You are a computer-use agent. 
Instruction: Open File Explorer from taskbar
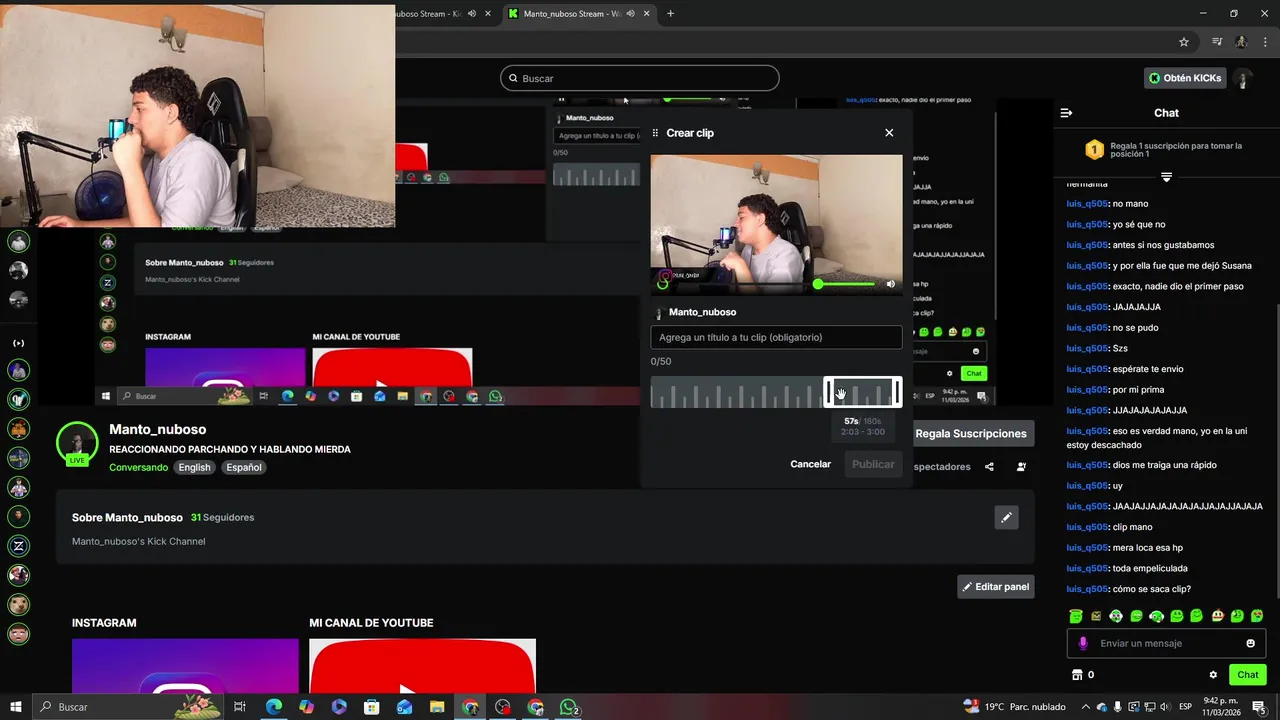437,707
